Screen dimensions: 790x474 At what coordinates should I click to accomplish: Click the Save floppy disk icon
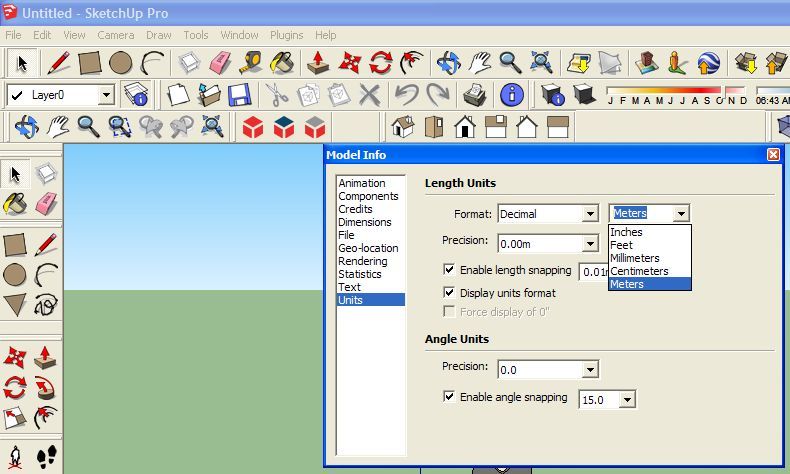[239, 95]
